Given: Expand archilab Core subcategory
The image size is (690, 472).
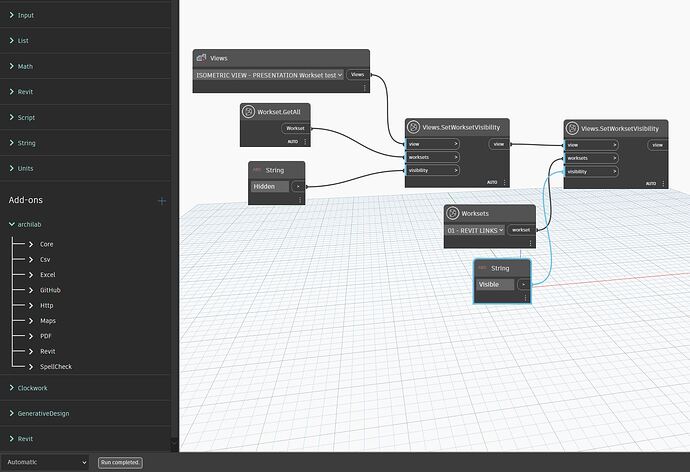Looking at the screenshot, I should coord(31,244).
